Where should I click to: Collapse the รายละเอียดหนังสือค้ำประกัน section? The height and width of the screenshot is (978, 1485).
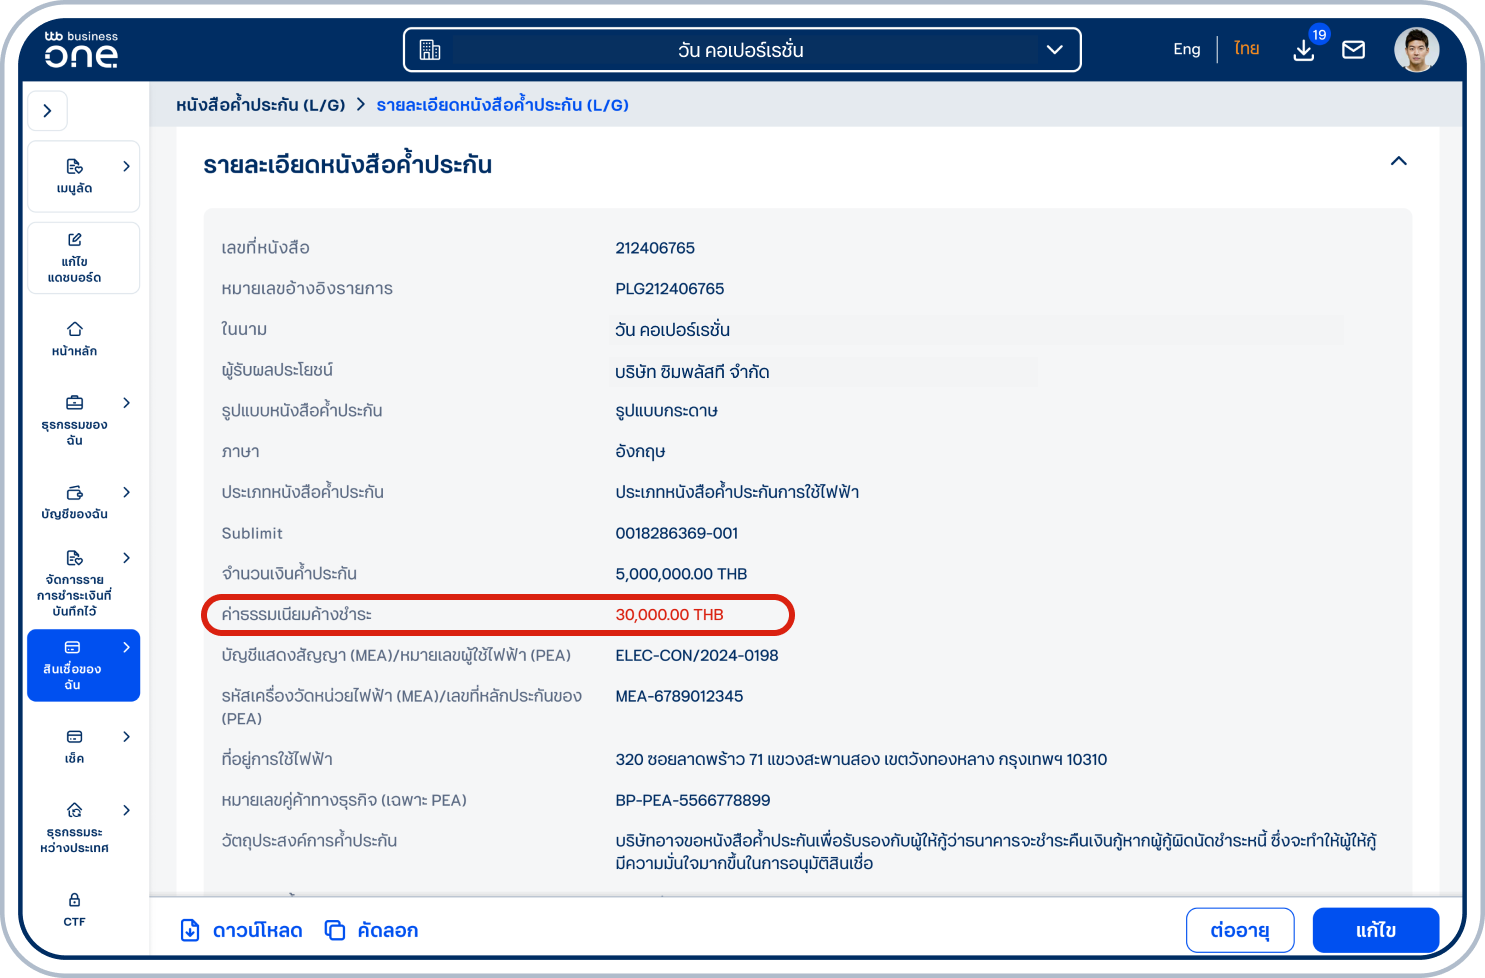pos(1398,161)
